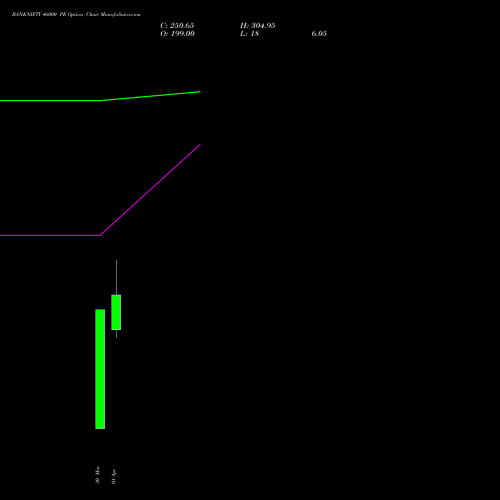Select the low value starting with L: 18
The image size is (500, 500).
pyautogui.click(x=249, y=34)
